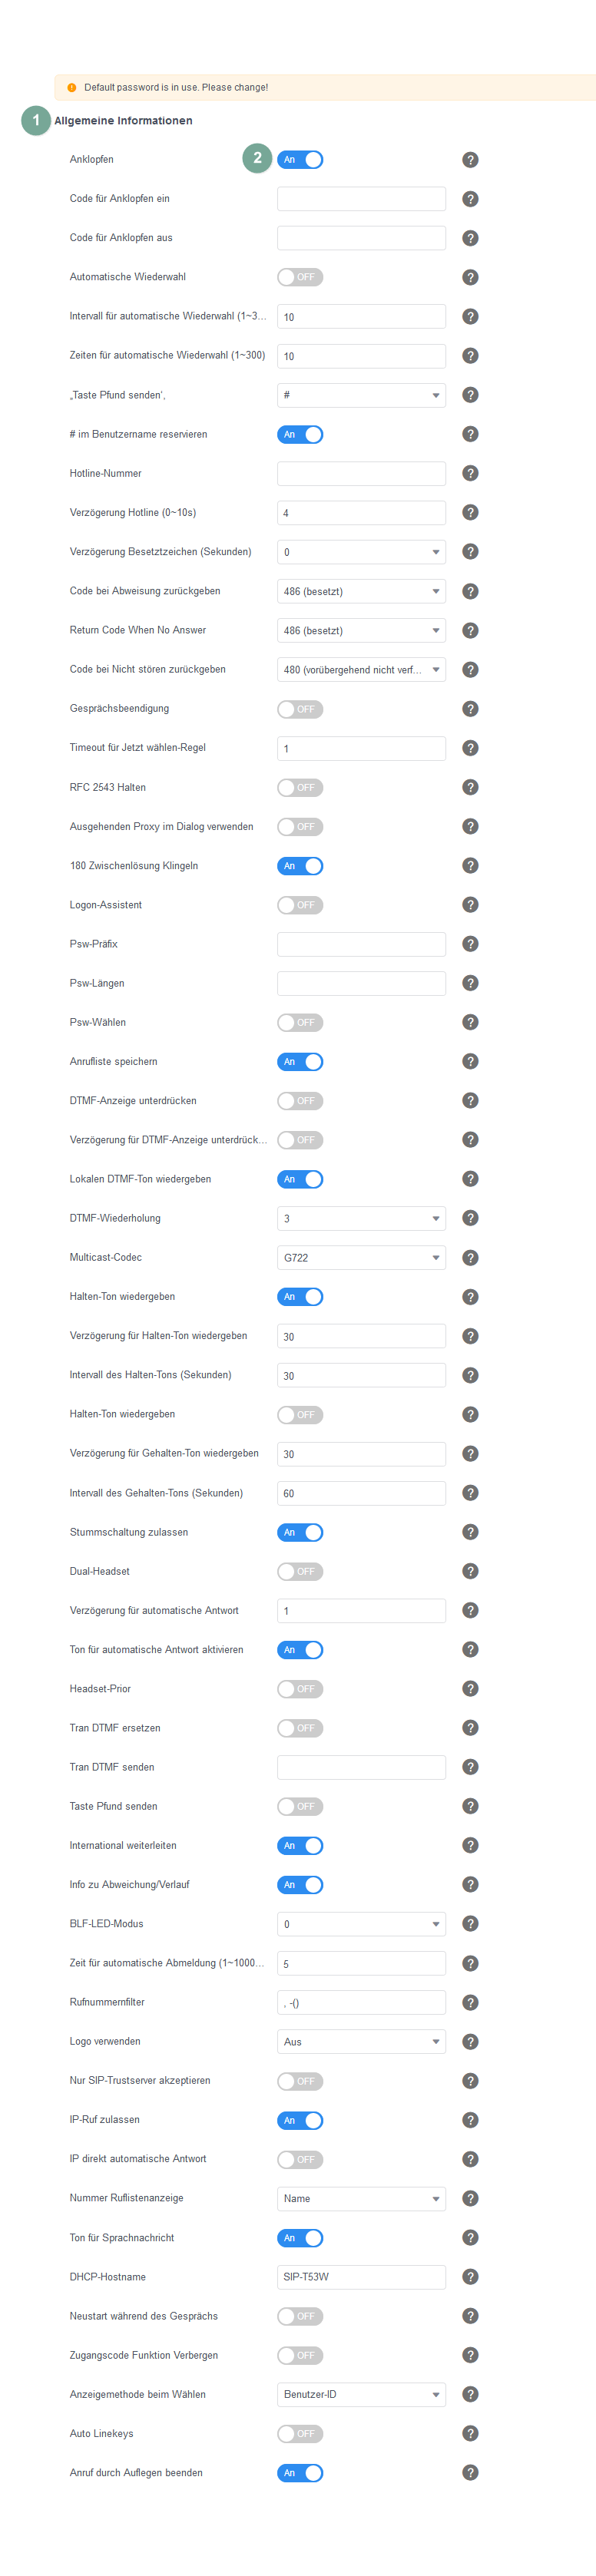This screenshot has width=596, height=2576.
Task: Open help for Automatische Wiederwahl
Action: [x=470, y=277]
